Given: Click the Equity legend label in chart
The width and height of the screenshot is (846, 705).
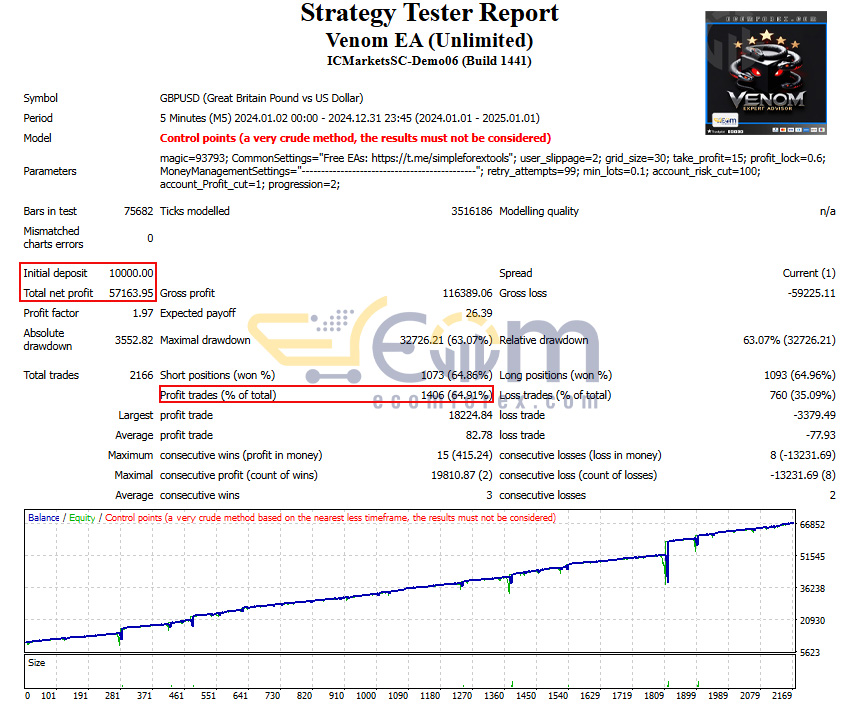Looking at the screenshot, I should coord(82,517).
